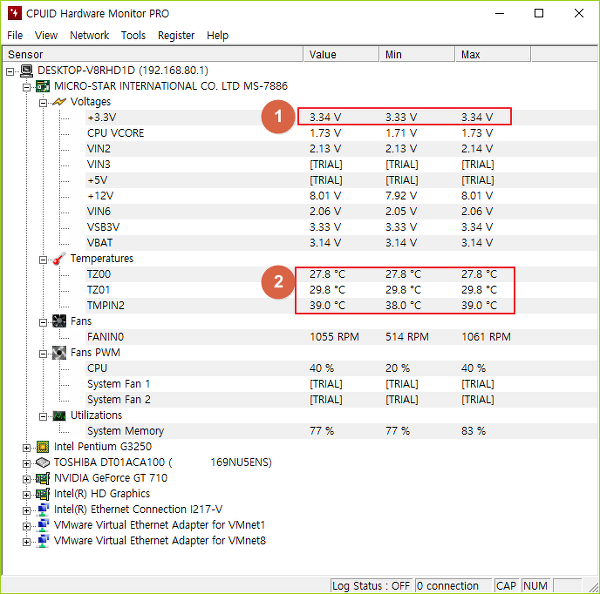
Task: Click the VSB3V row label
Action: click(x=103, y=227)
